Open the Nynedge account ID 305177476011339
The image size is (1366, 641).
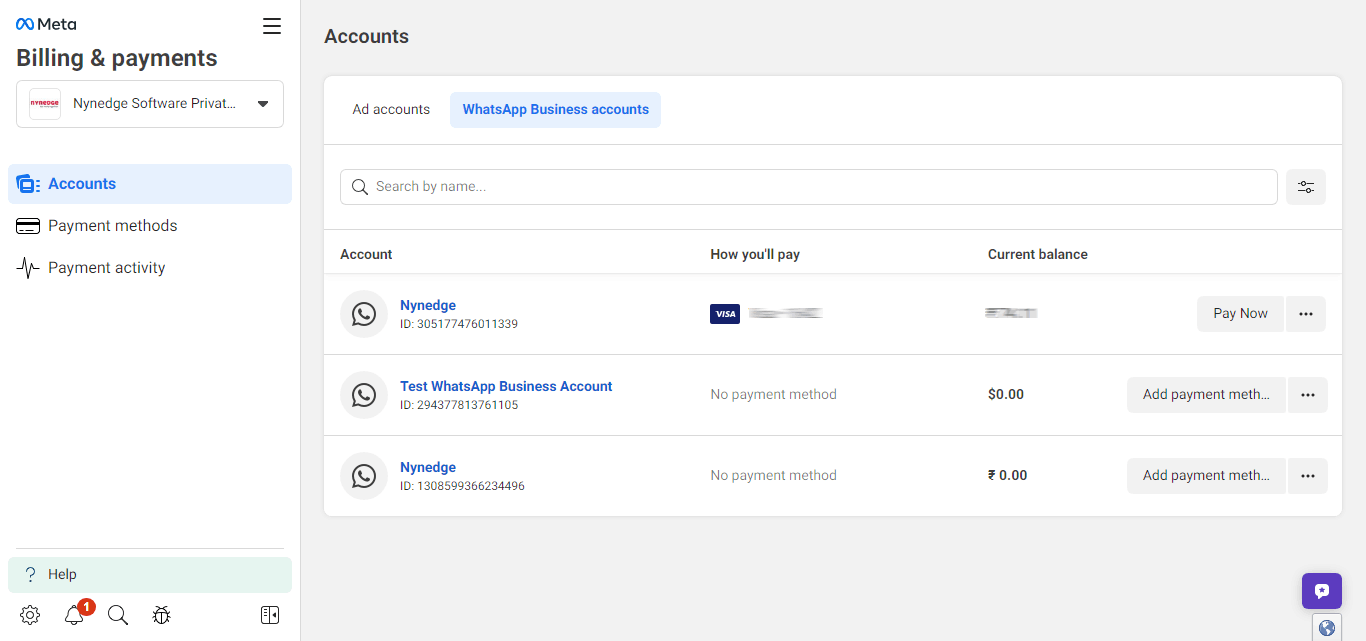428,305
